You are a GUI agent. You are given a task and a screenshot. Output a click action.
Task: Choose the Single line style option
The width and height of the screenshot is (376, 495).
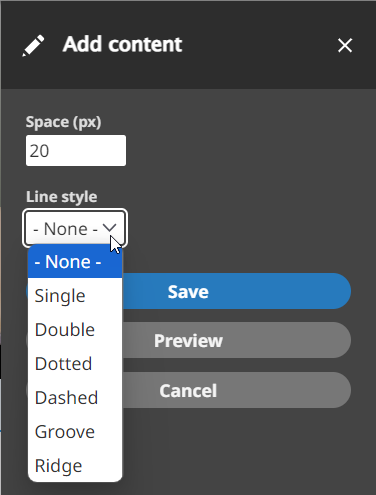coord(75,296)
